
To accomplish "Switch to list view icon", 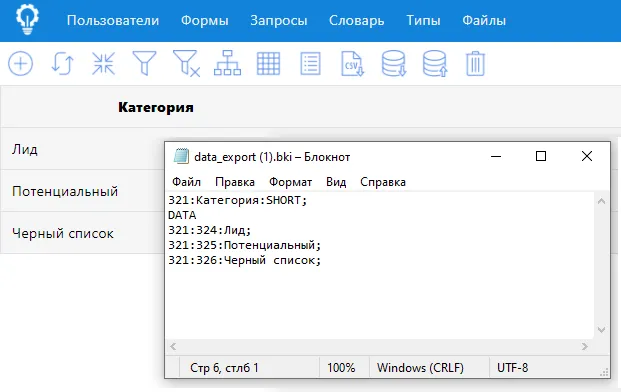I will point(310,63).
